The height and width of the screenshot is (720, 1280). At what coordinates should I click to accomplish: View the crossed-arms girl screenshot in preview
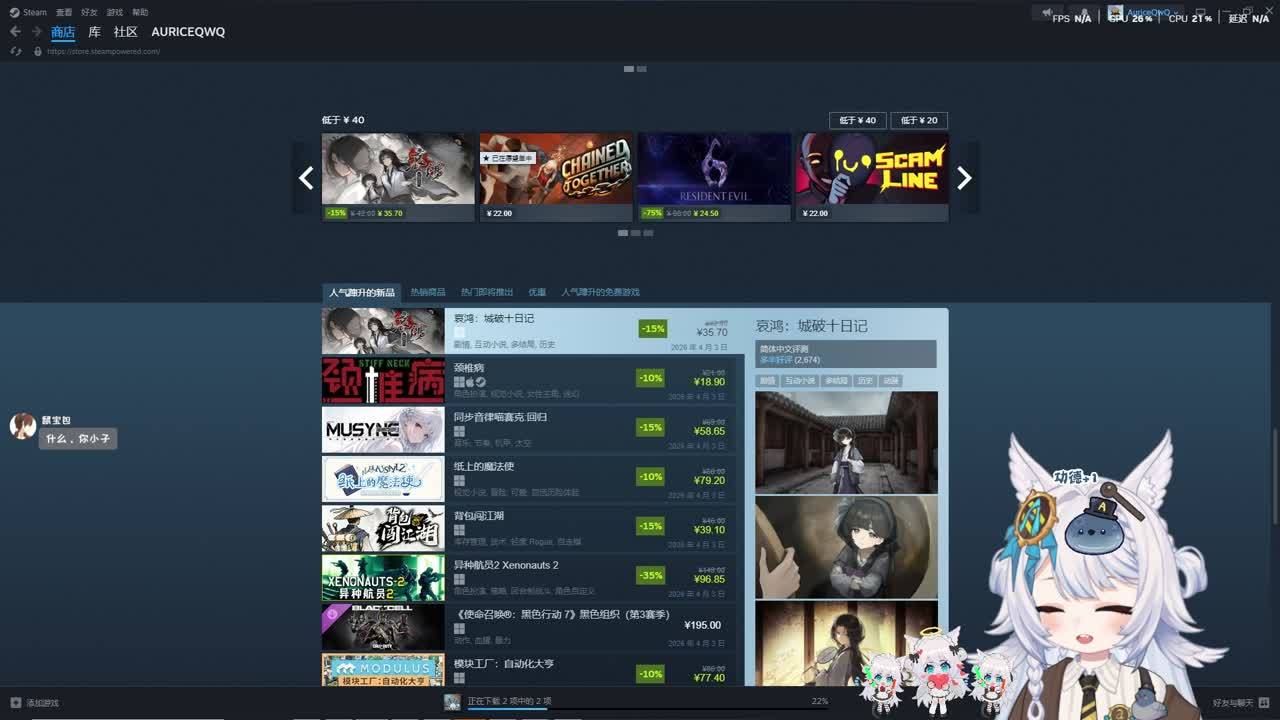(x=847, y=547)
